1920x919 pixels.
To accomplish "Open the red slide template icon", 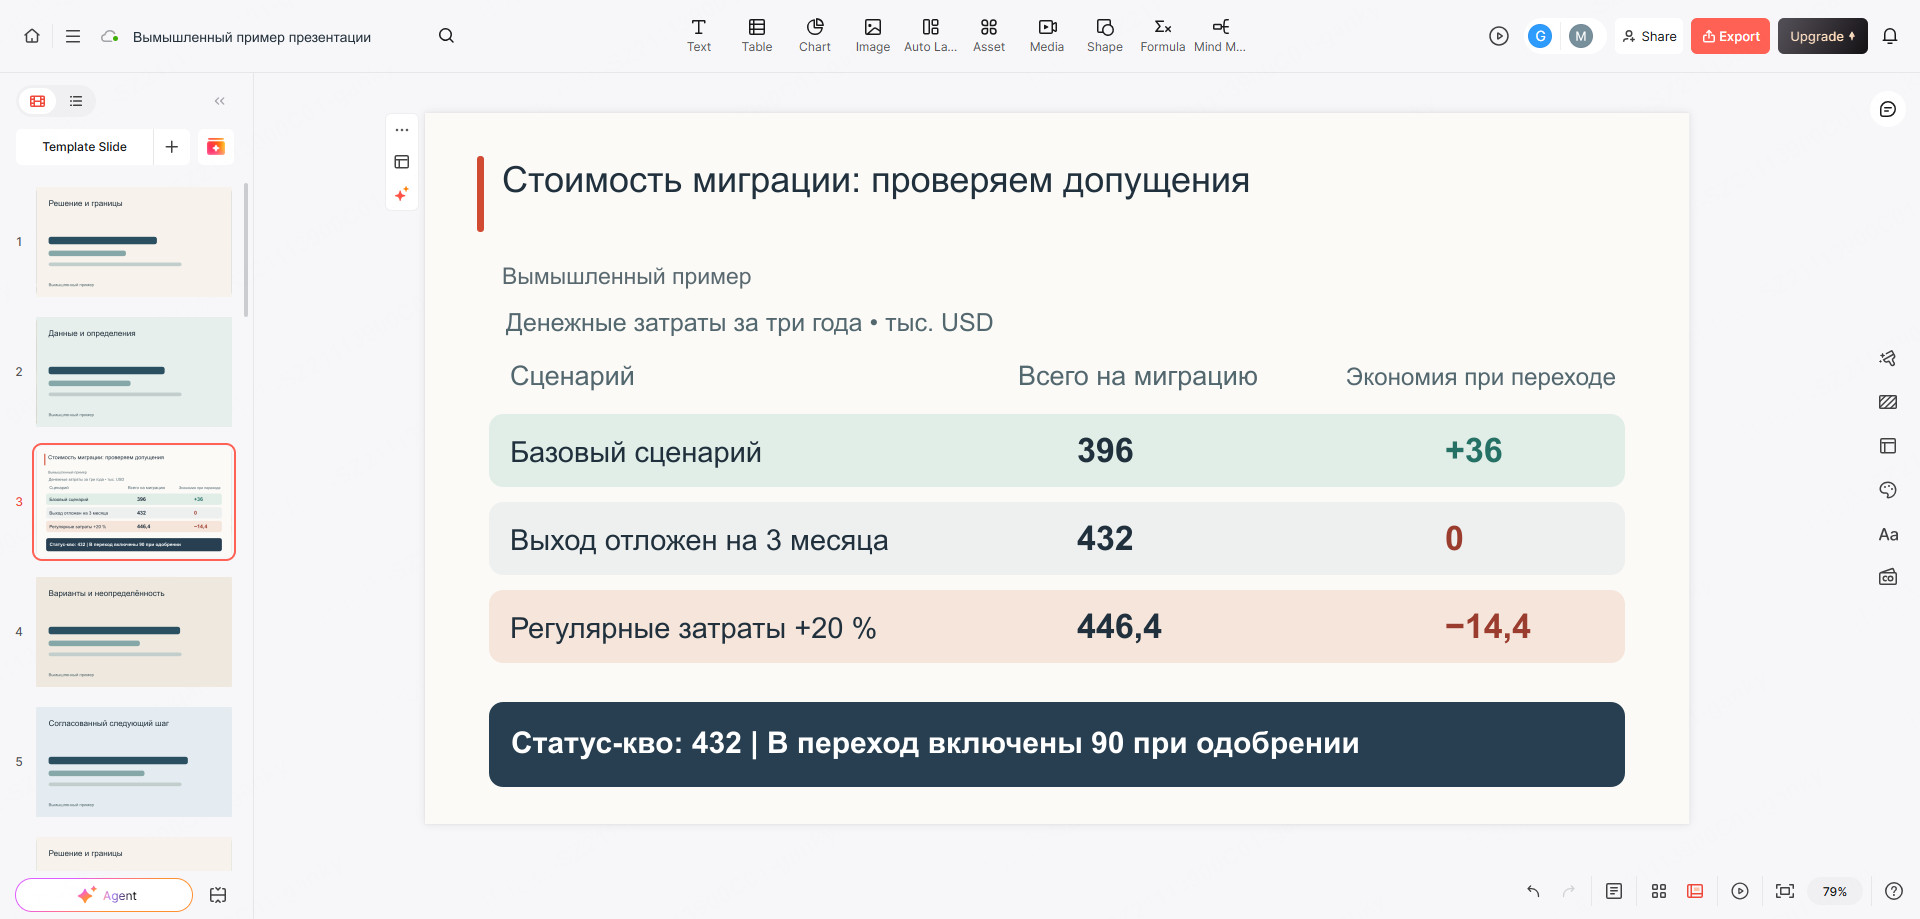I will point(216,147).
